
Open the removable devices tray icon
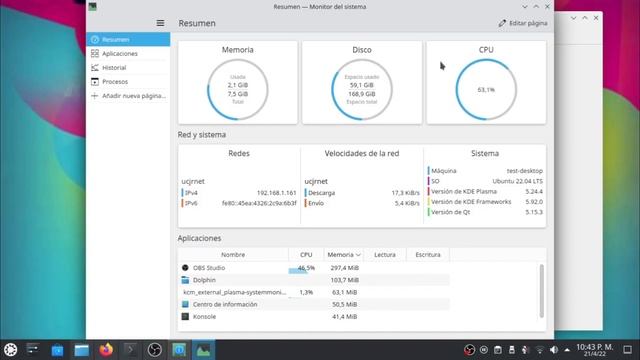click(511, 350)
